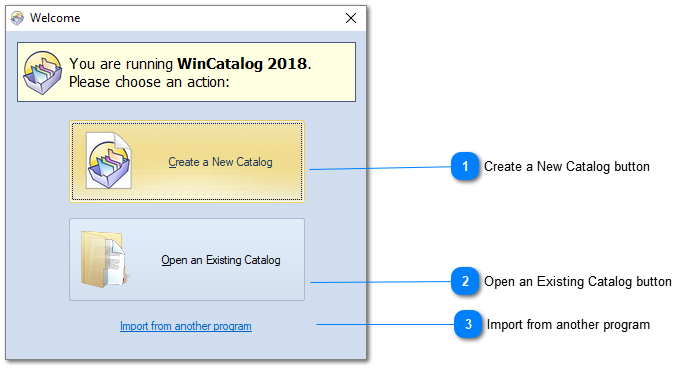Click the 'Create a New Catalog' button text
Screen dimensions: 688x369
point(220,162)
